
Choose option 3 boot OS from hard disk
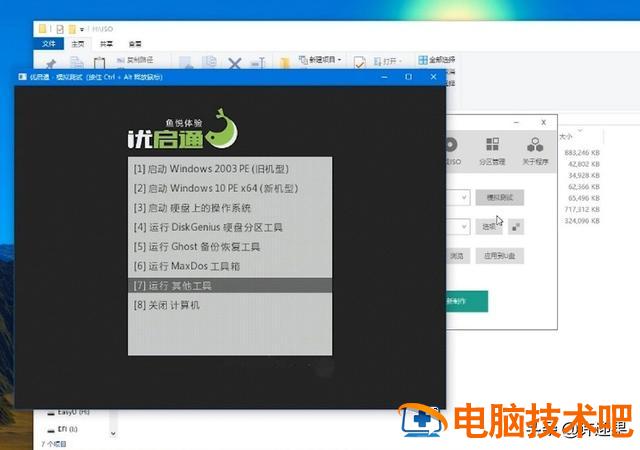tap(230, 208)
